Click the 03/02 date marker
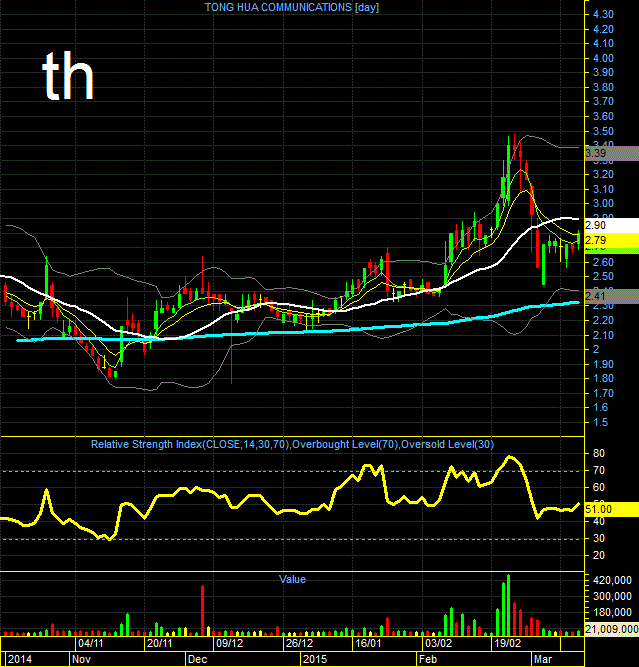This screenshot has width=639, height=667. 438,643
